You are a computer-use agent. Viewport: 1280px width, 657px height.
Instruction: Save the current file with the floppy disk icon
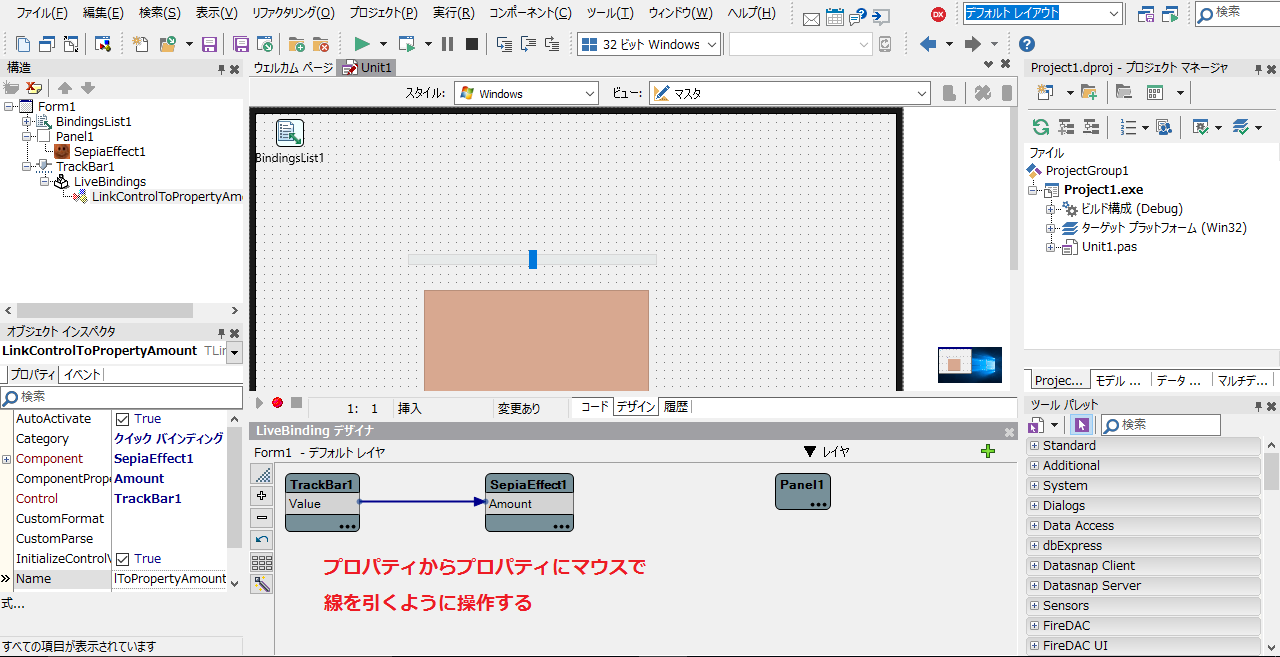[x=209, y=44]
